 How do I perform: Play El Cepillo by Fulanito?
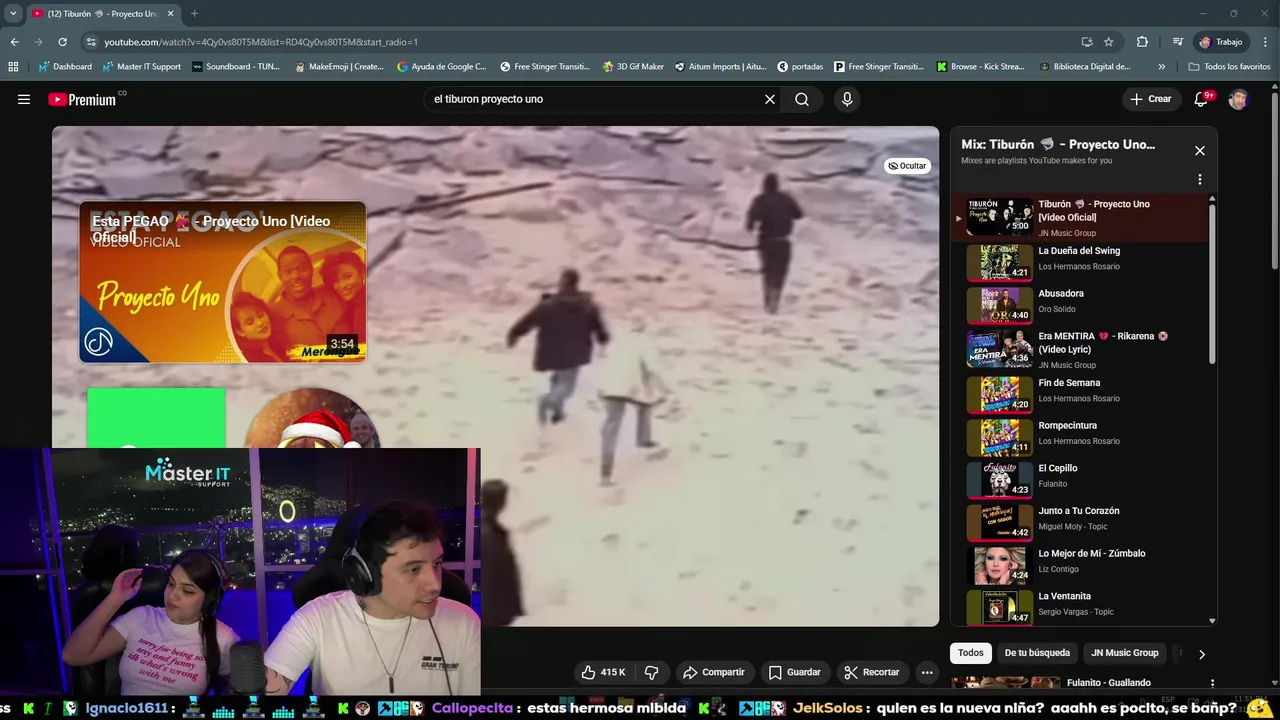point(1080,478)
